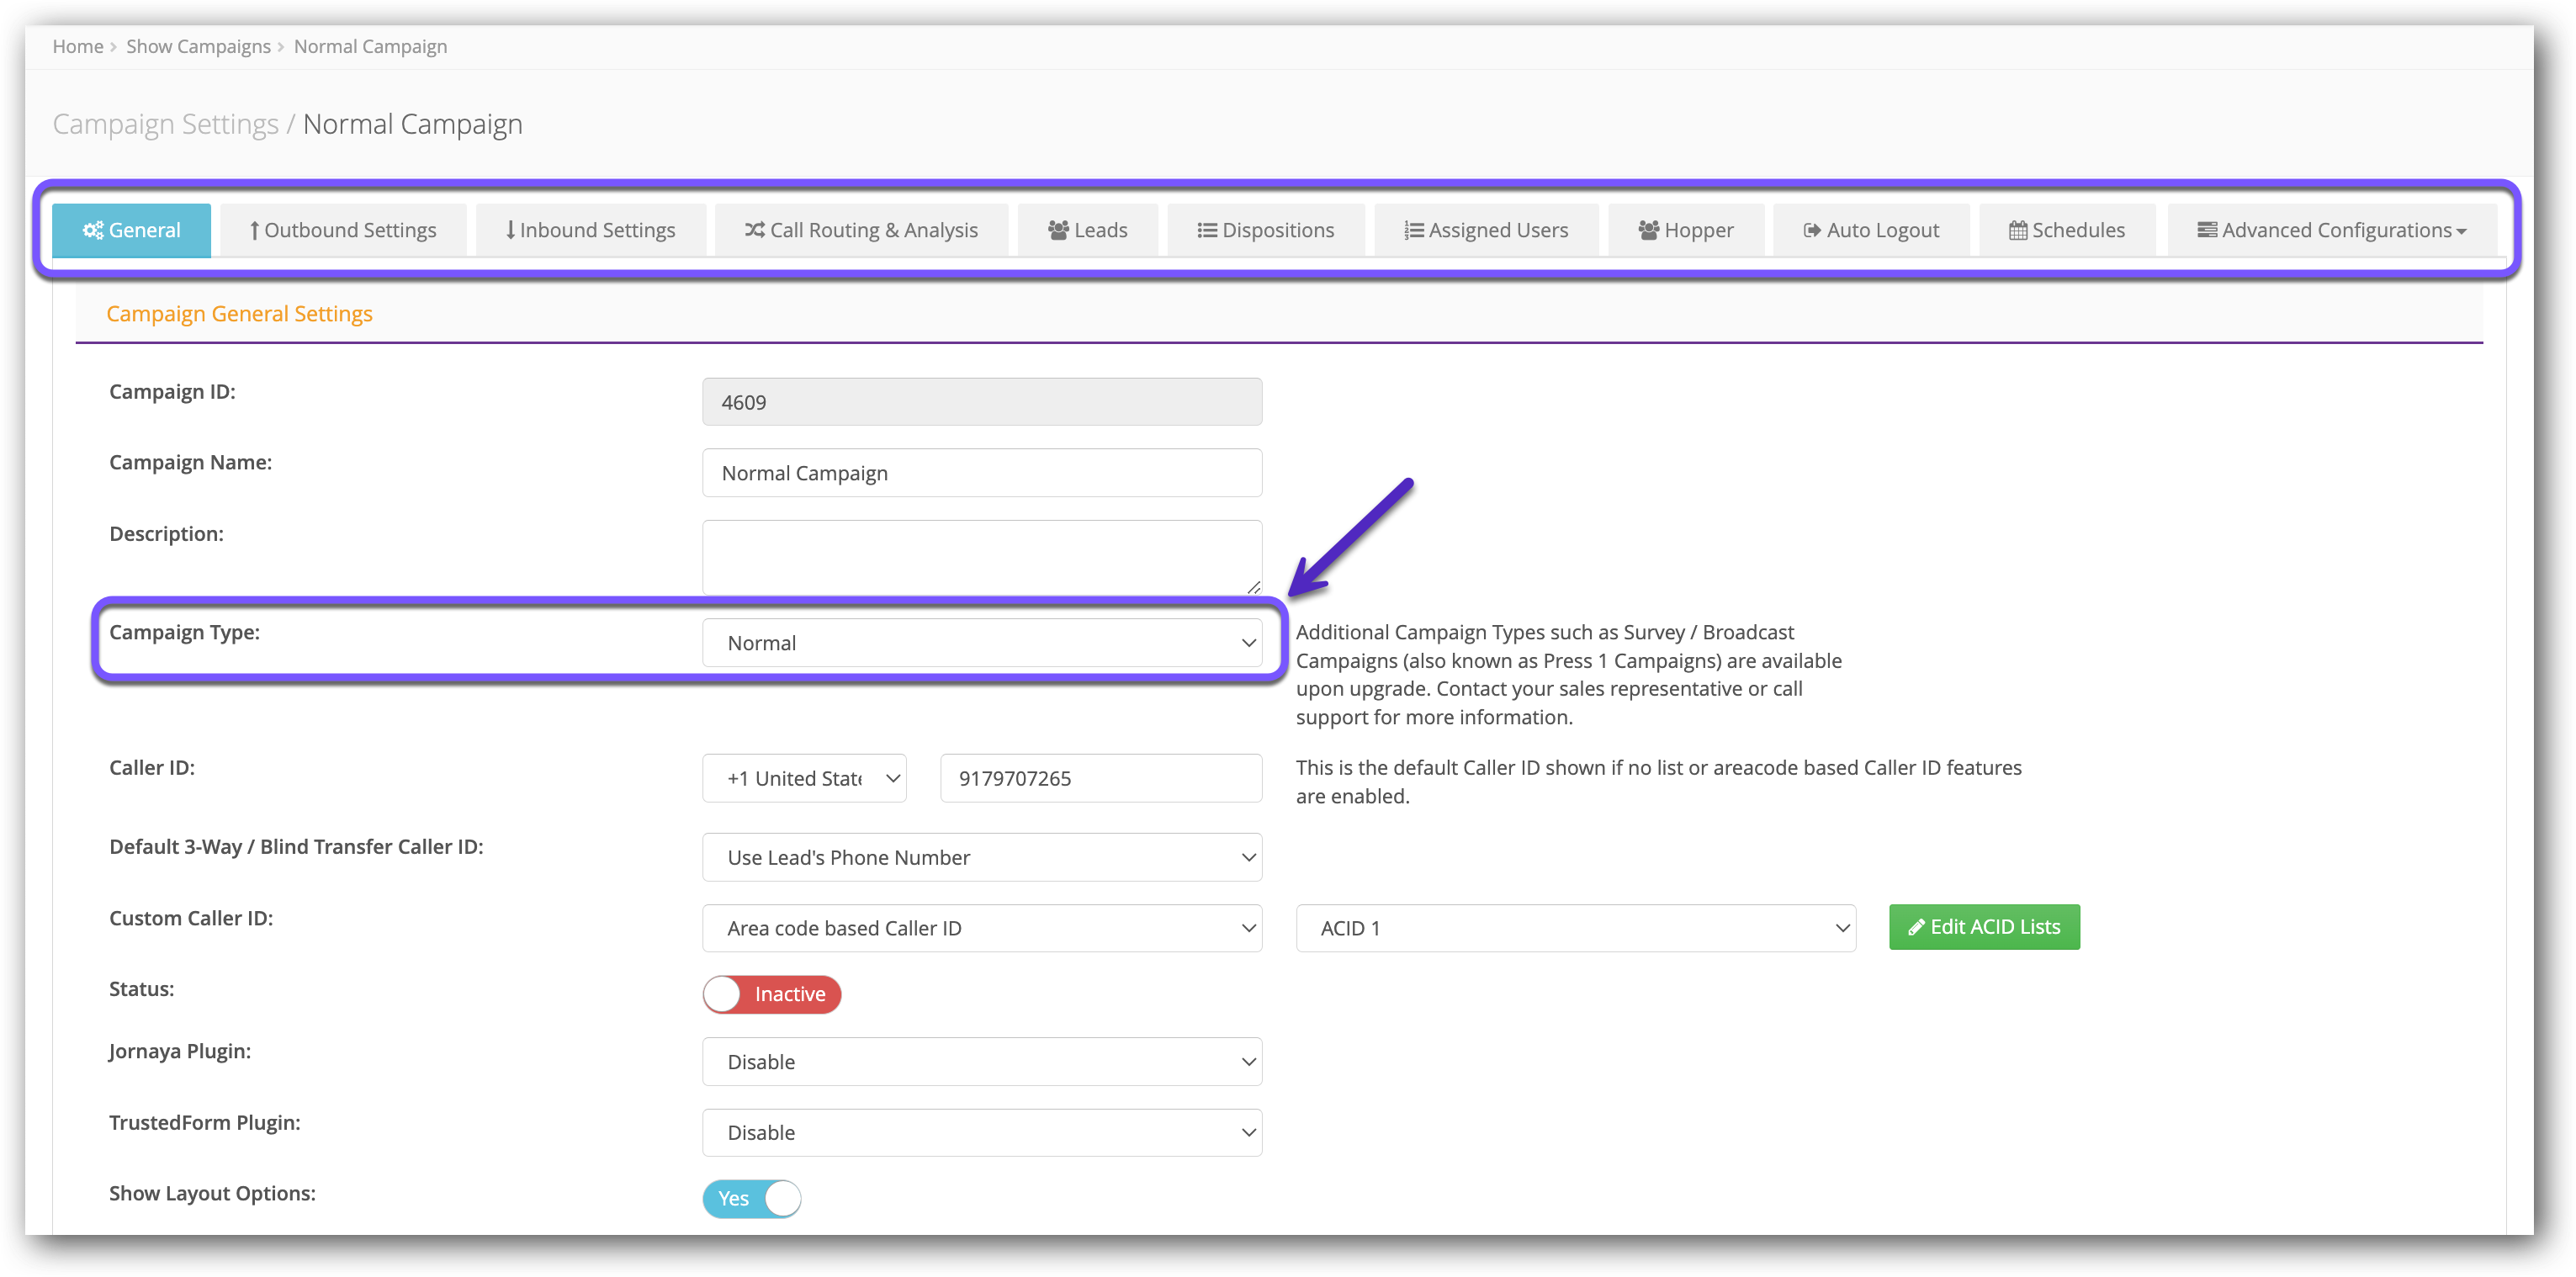Click the calendar icon on Schedules tab
2576x1277 pixels.
click(2018, 230)
